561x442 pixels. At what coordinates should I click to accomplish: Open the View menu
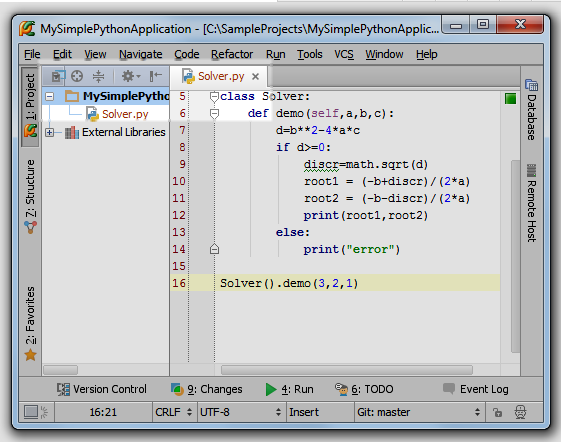(x=95, y=54)
